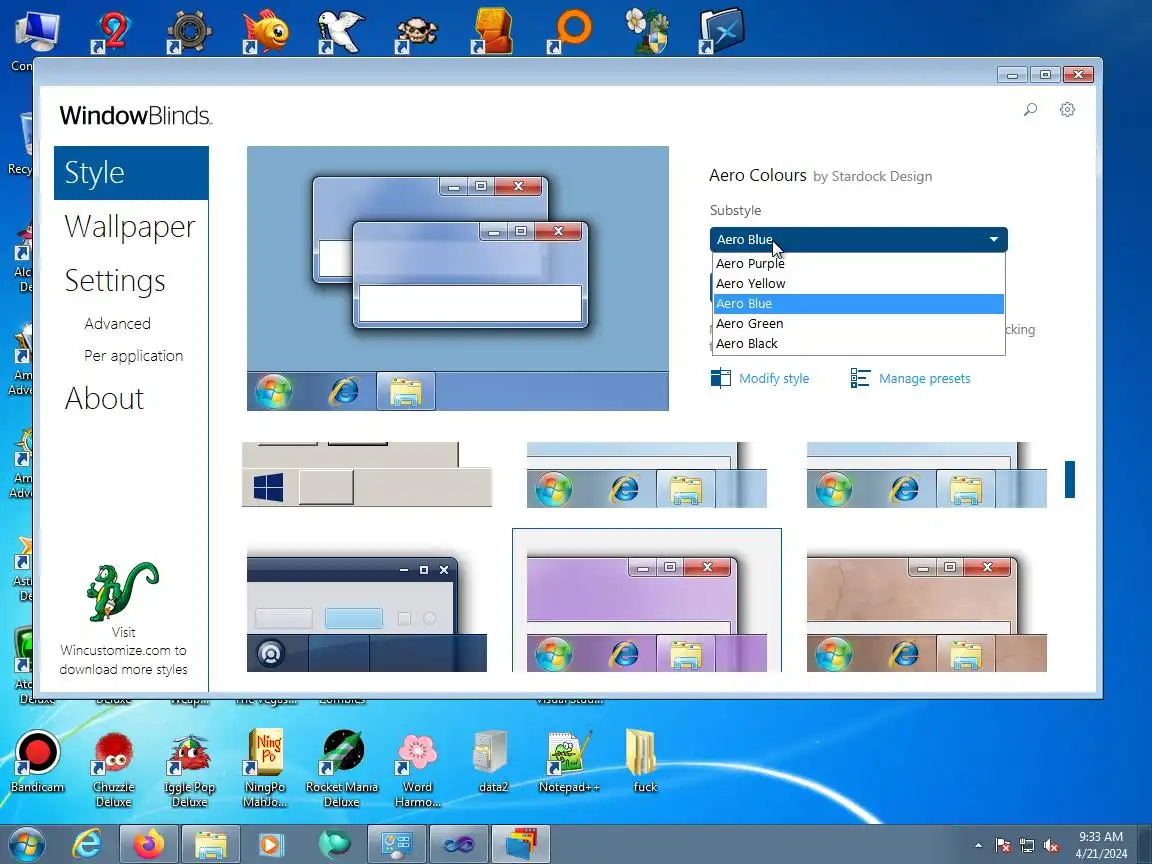1152x864 pixels.
Task: Select the brown marble style thumbnail
Action: coord(926,610)
